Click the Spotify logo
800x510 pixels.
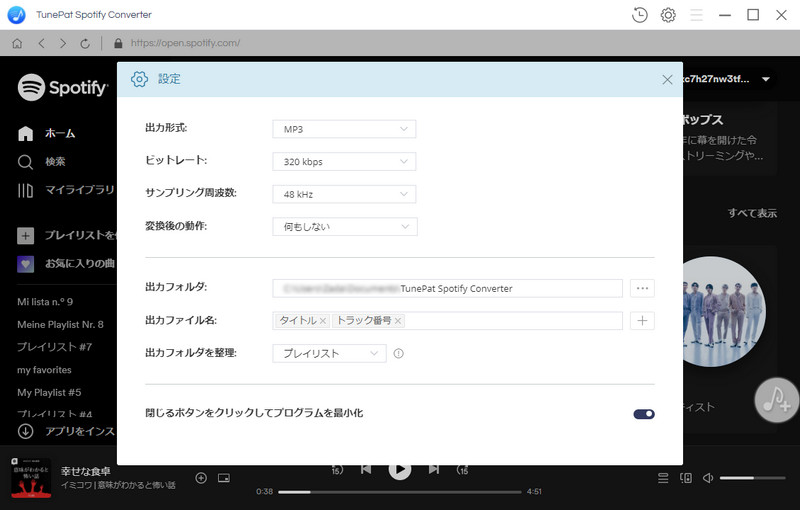[63, 87]
